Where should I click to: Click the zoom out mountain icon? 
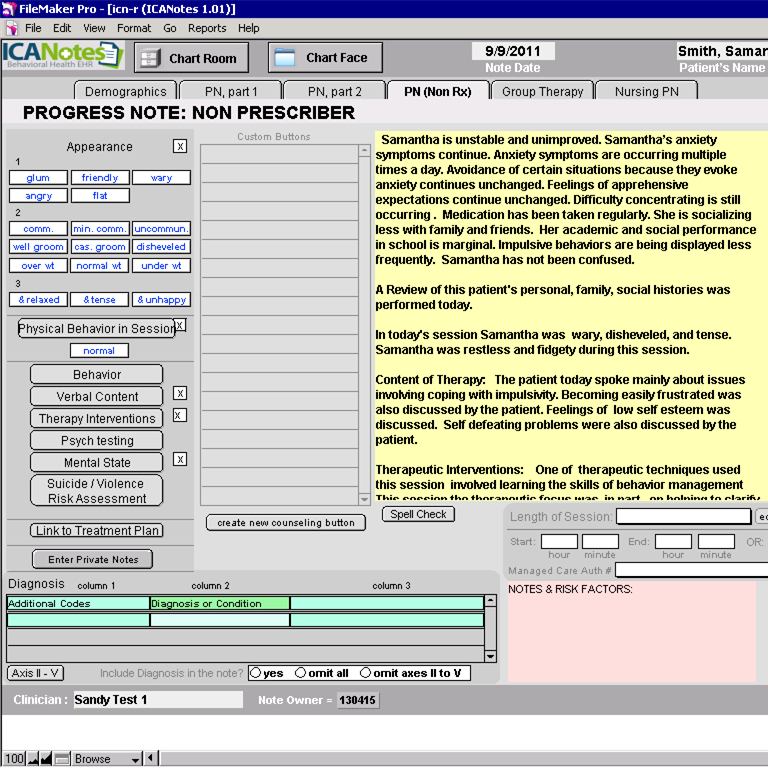coord(33,759)
